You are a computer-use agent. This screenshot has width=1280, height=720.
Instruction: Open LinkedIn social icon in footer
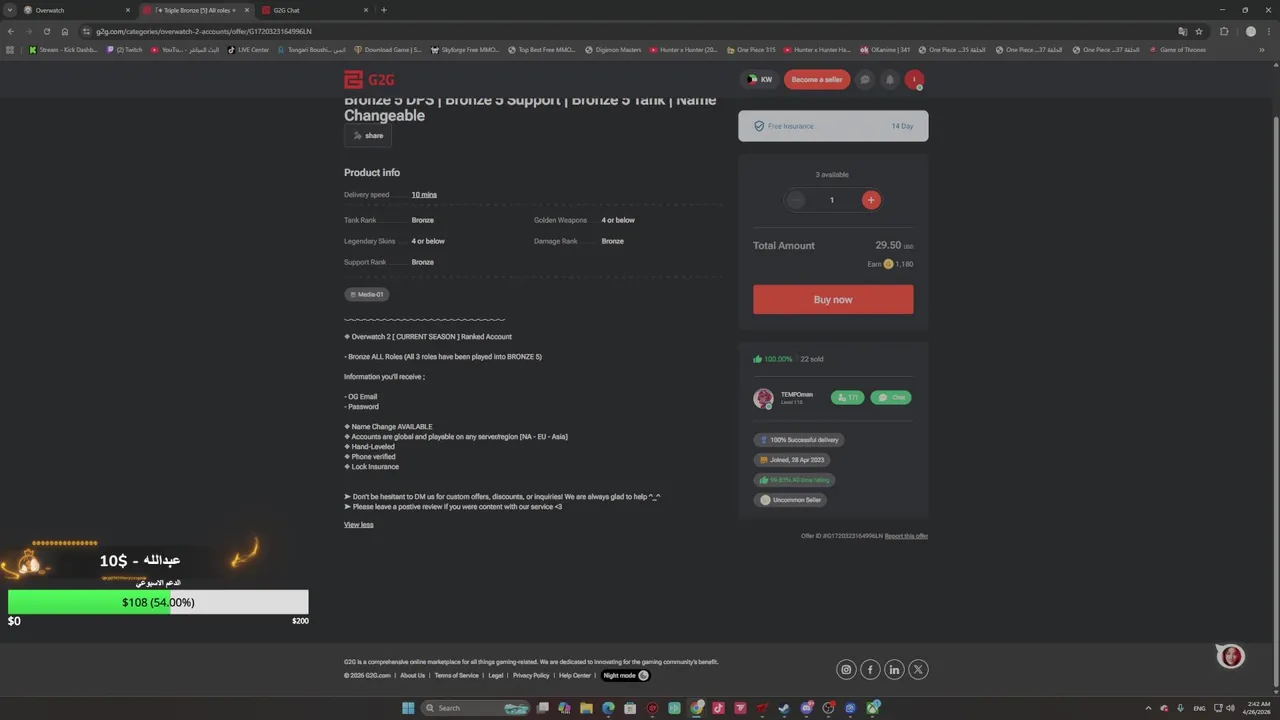[894, 670]
